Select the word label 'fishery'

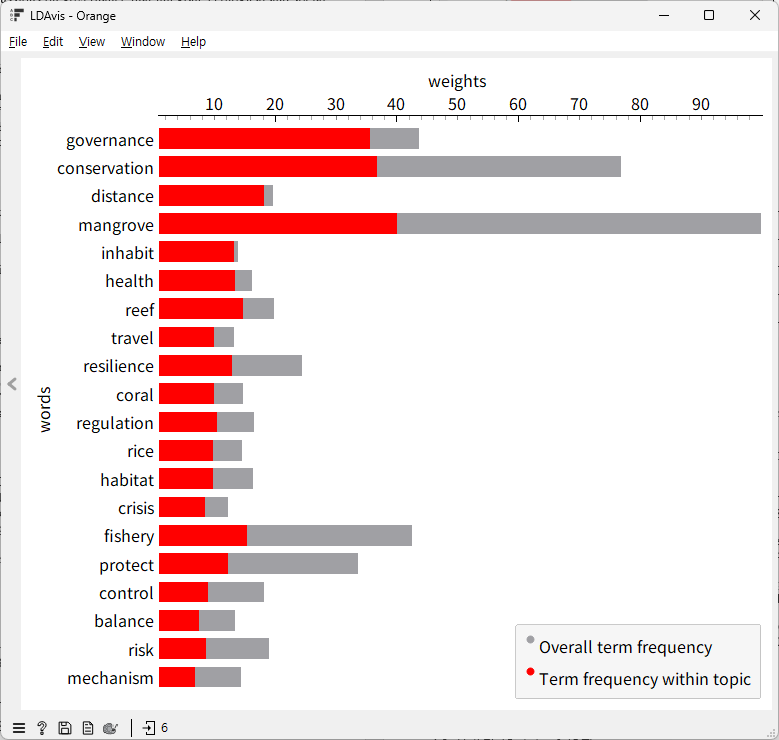click(129, 536)
